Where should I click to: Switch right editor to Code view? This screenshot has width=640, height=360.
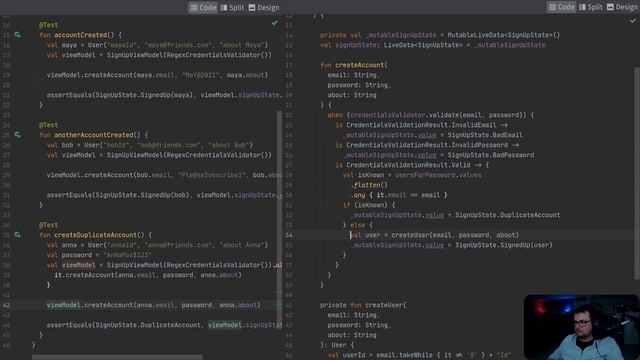561,7
